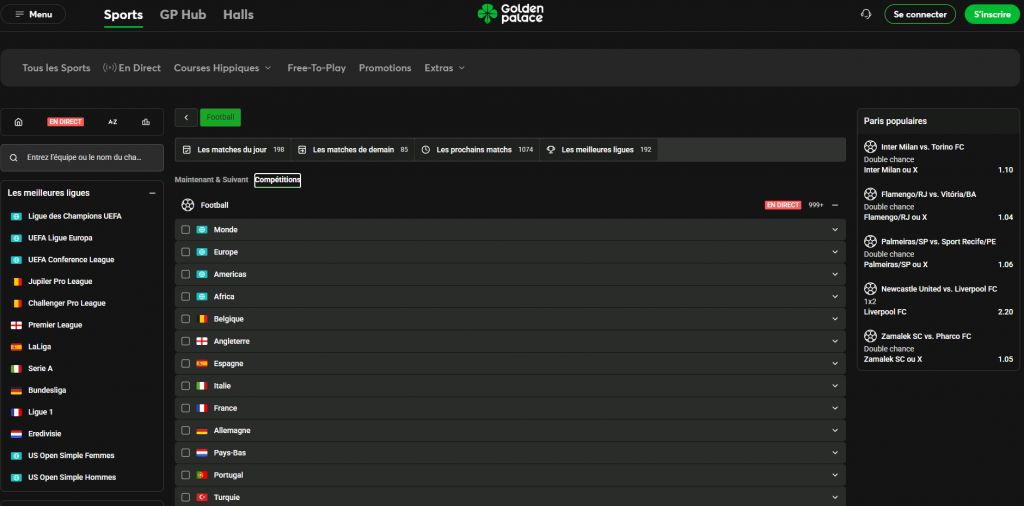Screen dimensions: 1024x506
Task: Click the Golden Palace clover logo
Action: 487,14
